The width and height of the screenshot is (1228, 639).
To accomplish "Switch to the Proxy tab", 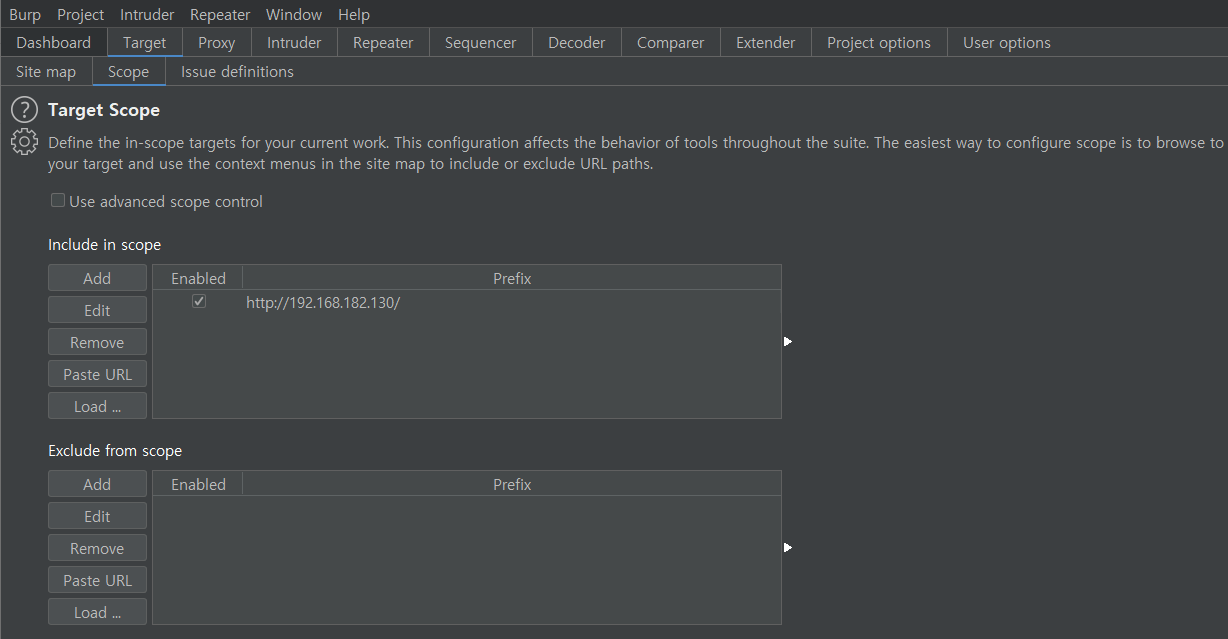I will click(217, 43).
